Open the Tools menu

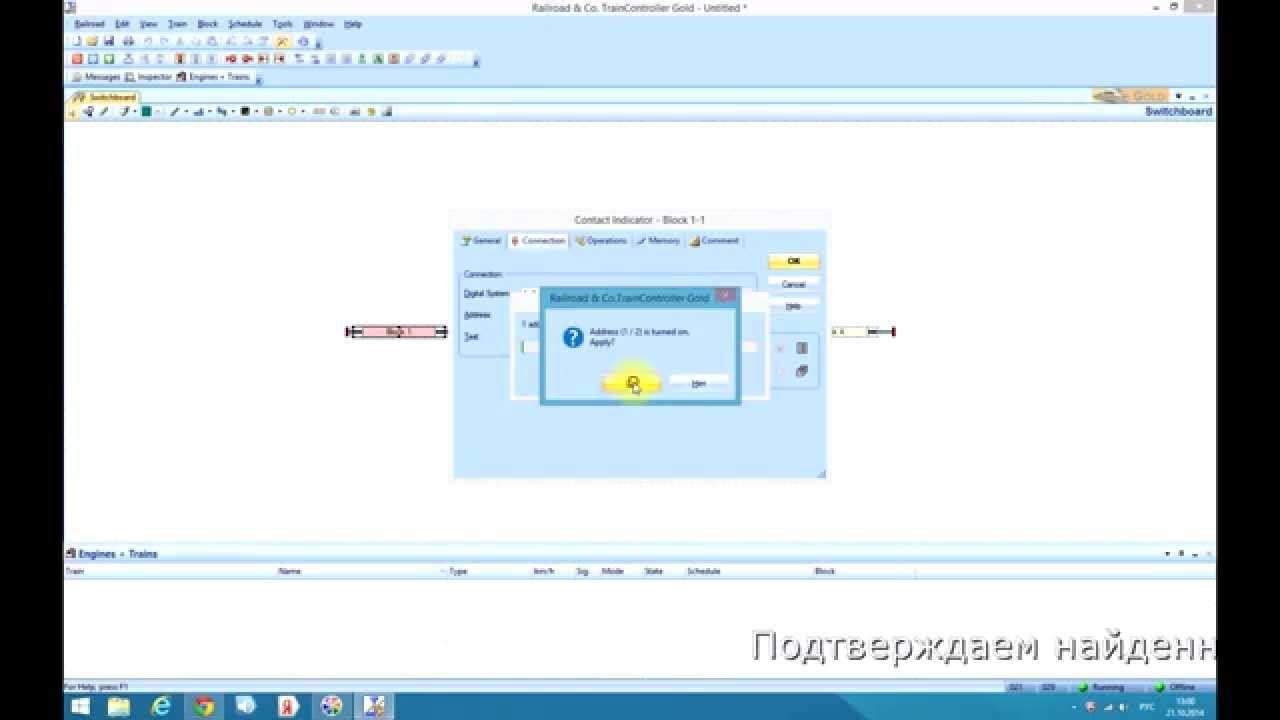[282, 24]
